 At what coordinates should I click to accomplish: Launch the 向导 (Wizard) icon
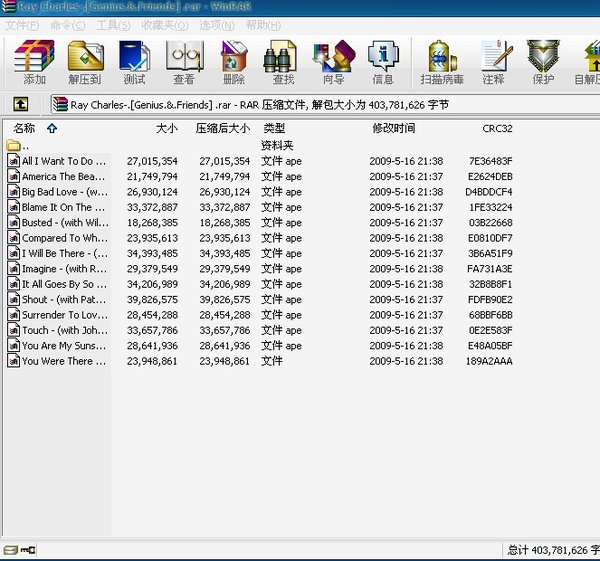(333, 62)
